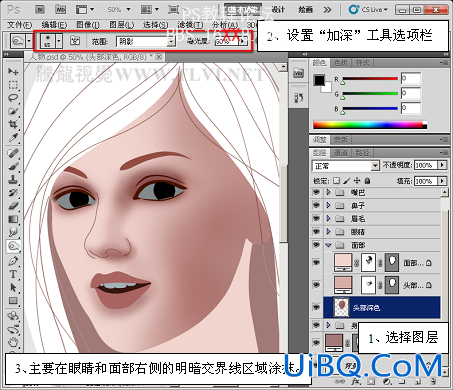Select the Lasso tool
The height and width of the screenshot is (390, 453).
[x=13, y=98]
